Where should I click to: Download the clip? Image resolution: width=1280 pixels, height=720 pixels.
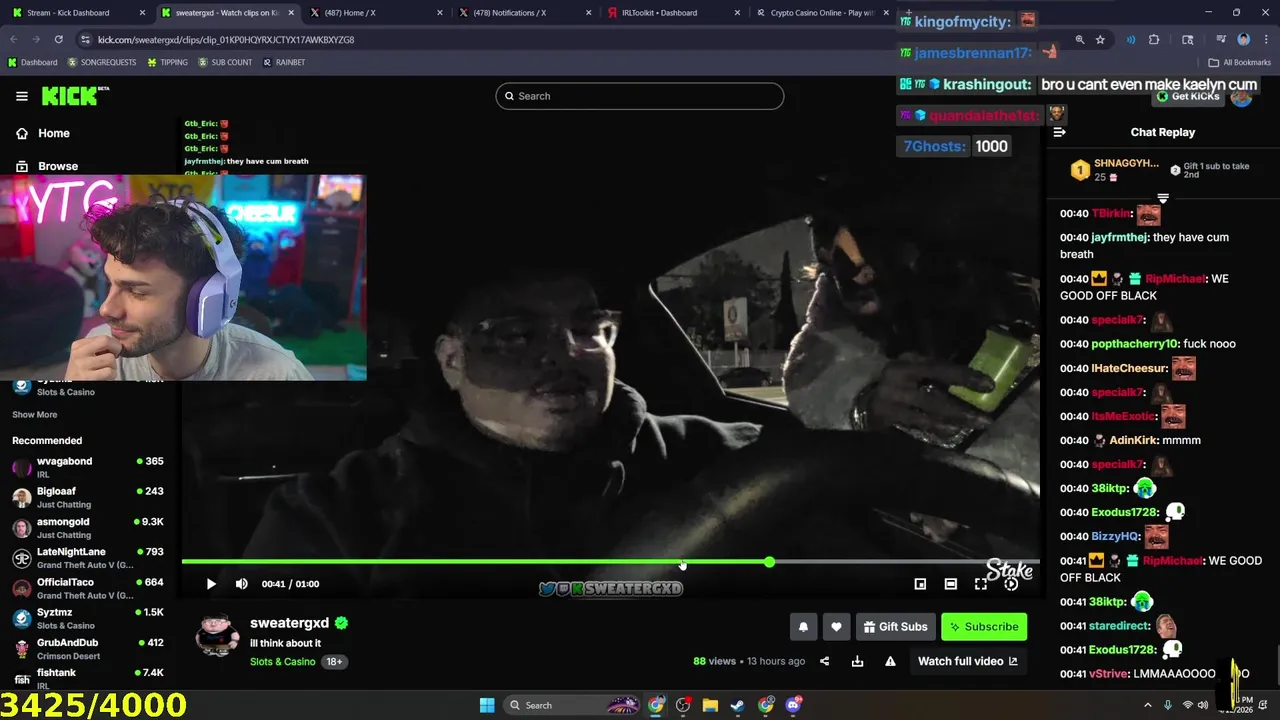pos(857,661)
